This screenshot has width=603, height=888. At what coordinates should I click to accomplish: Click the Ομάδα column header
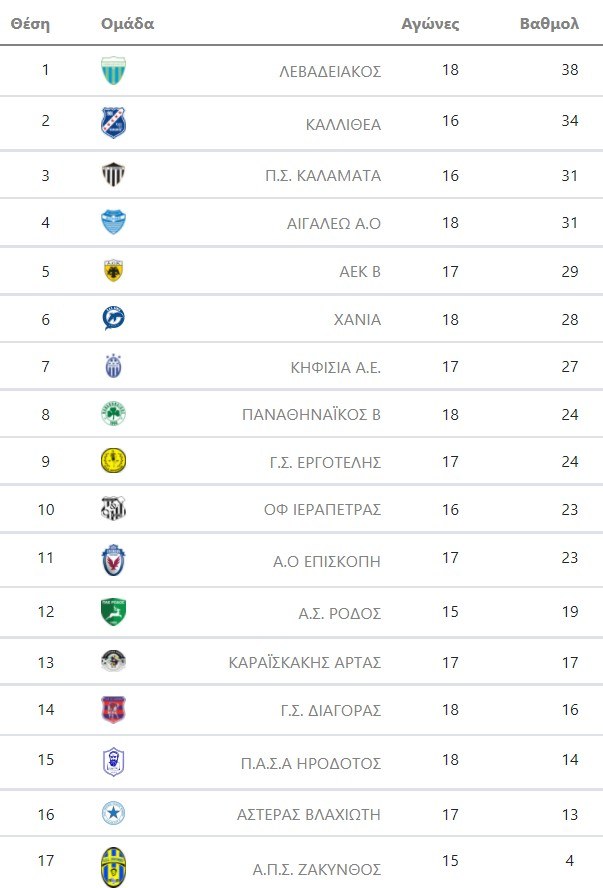(128, 24)
